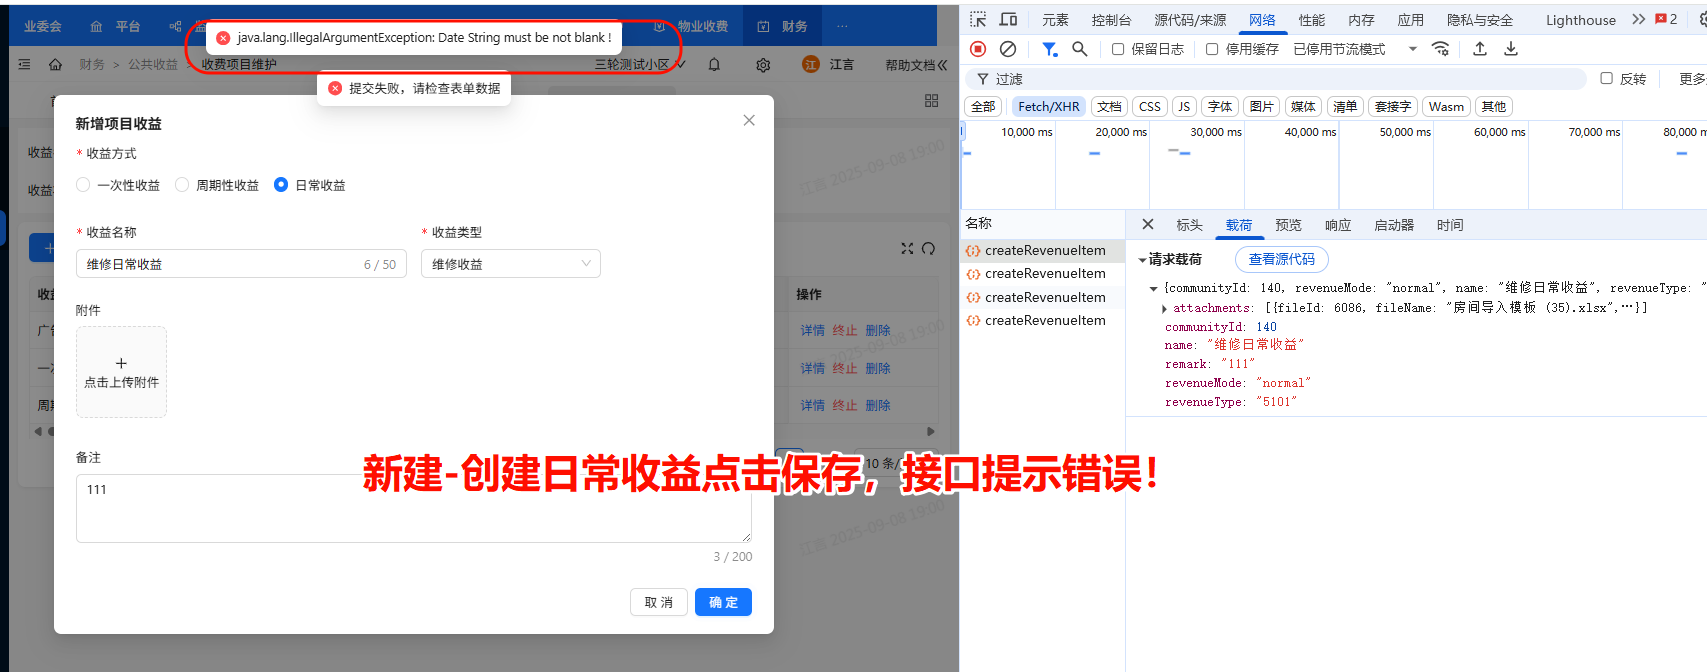Click 删除 link in third row
This screenshot has width=1707, height=672.
[878, 405]
